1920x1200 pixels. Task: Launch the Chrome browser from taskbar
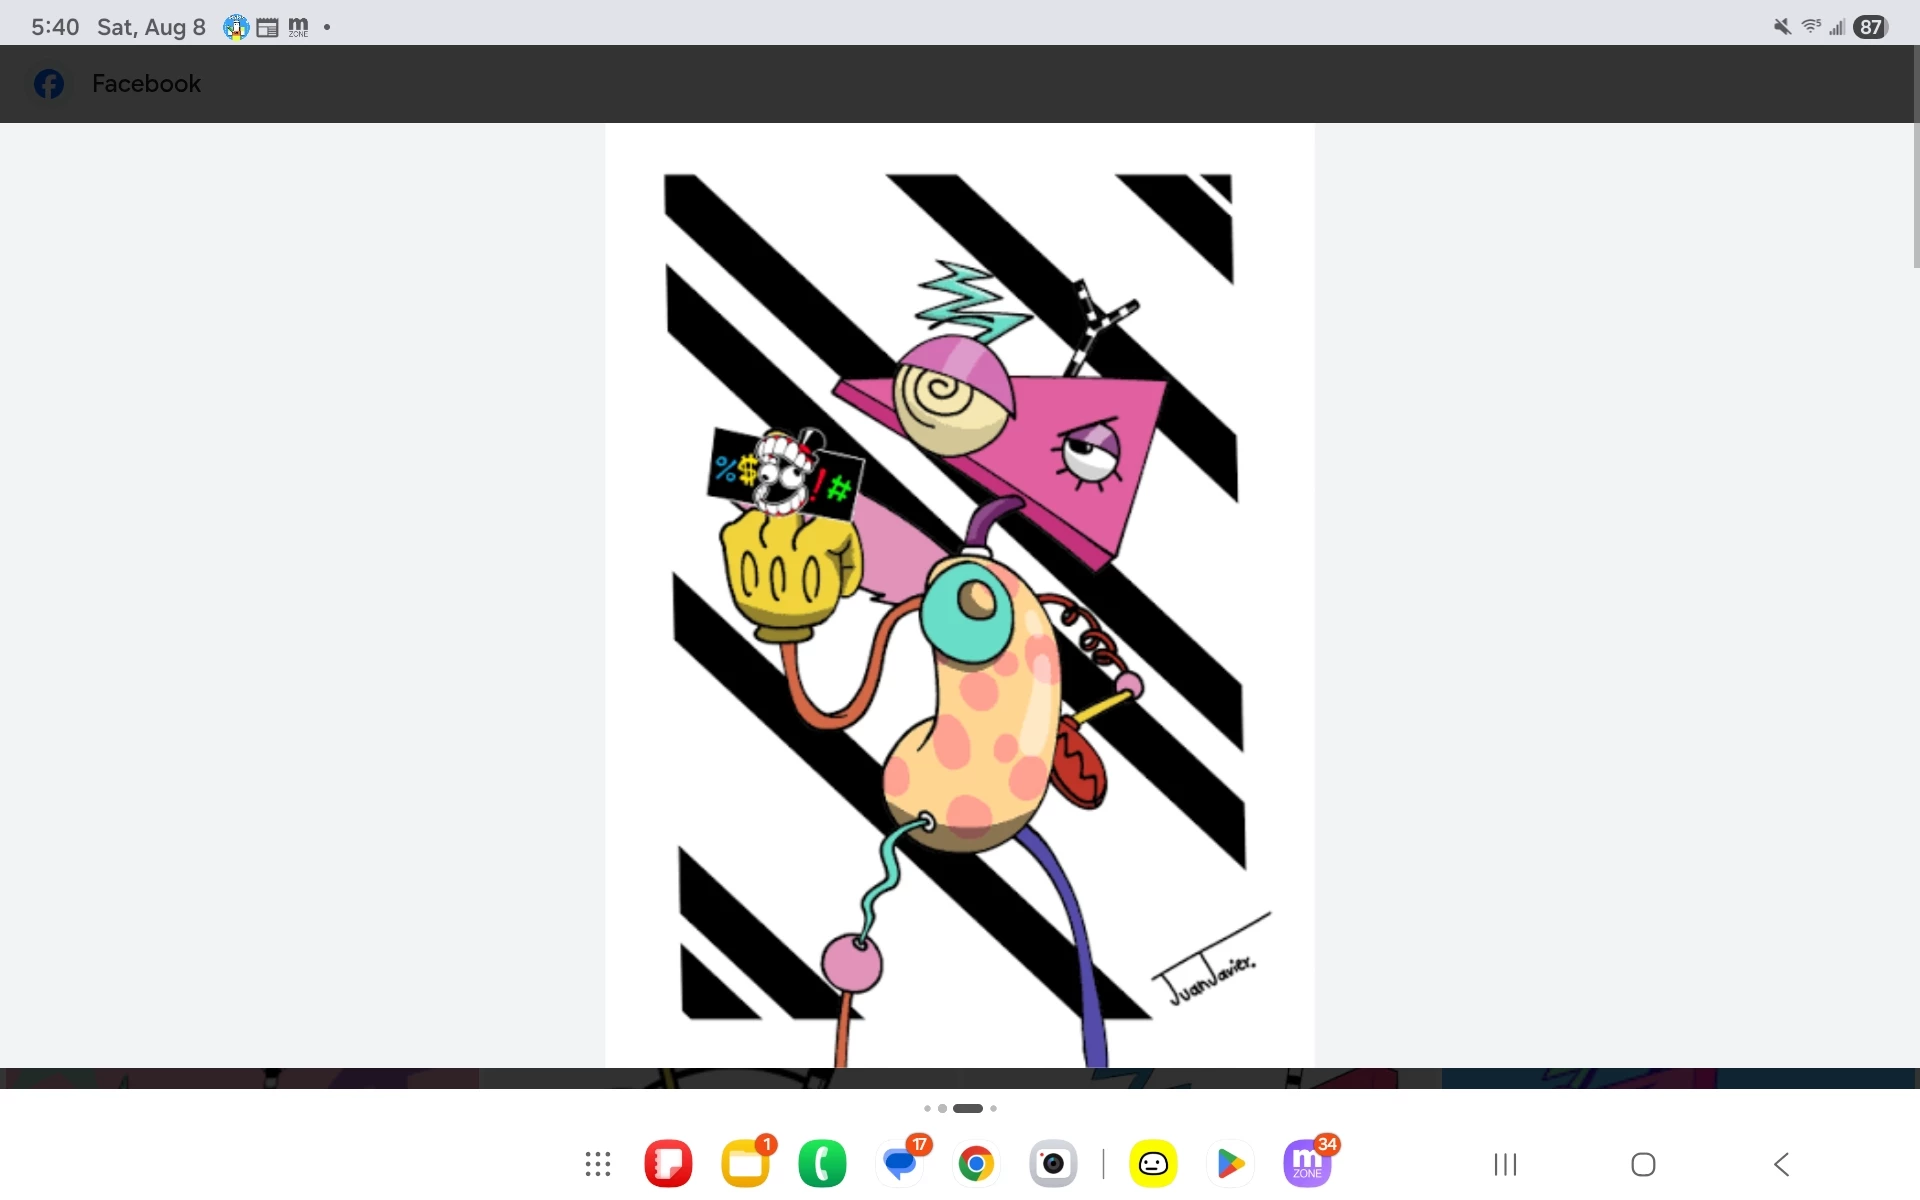tap(976, 1164)
